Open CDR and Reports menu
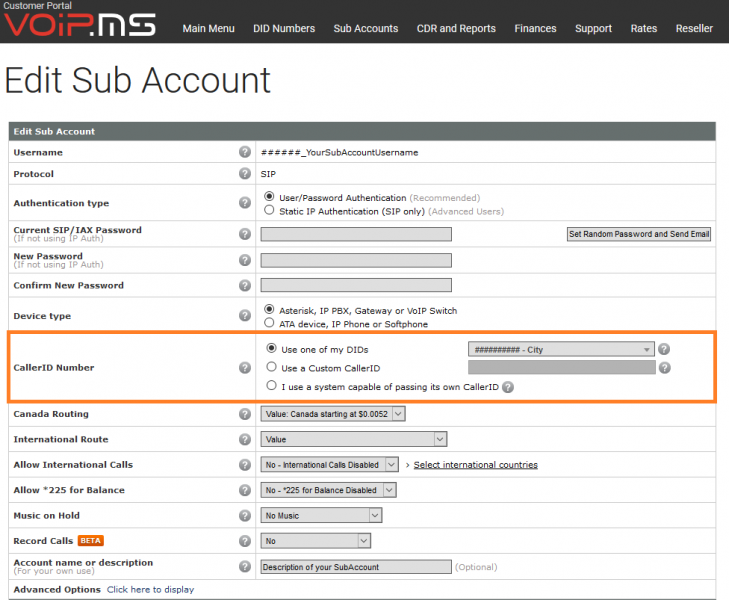 click(456, 28)
